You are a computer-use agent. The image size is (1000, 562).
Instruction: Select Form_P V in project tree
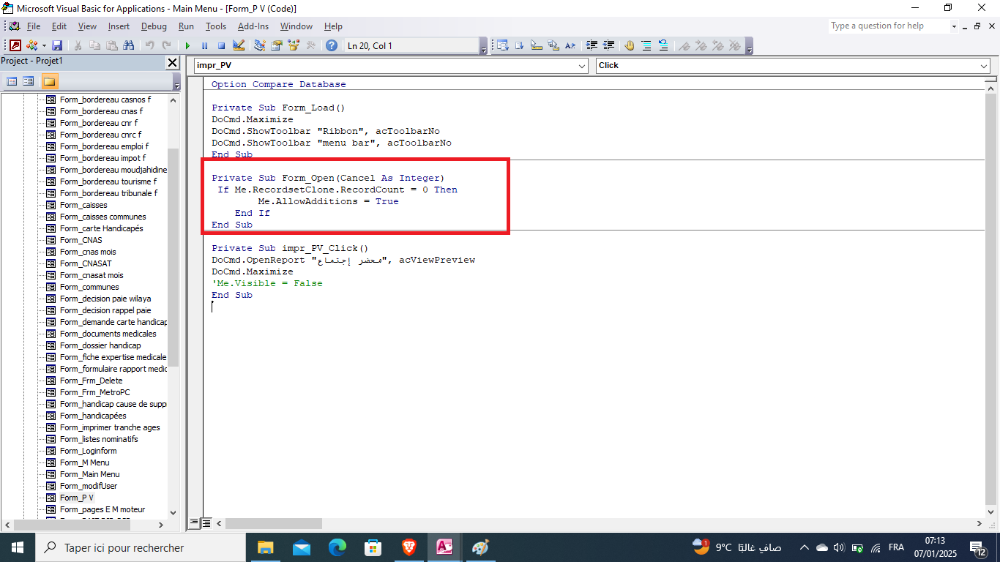tap(77, 498)
